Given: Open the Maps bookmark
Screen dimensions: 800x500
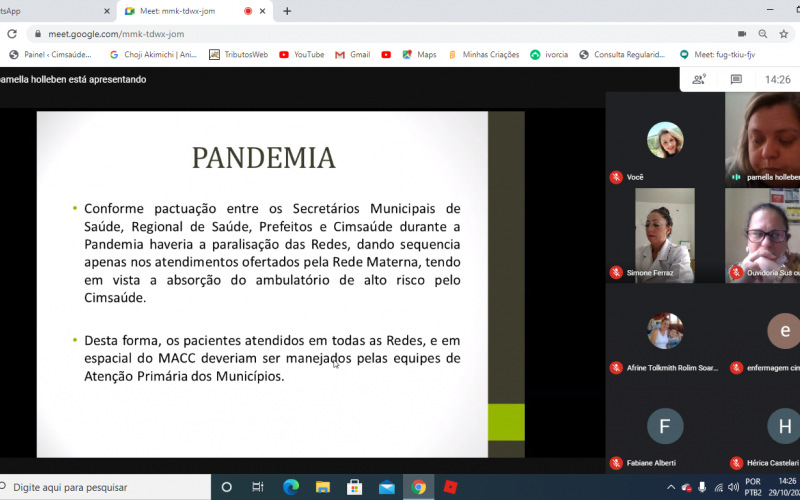Looking at the screenshot, I should point(419,55).
